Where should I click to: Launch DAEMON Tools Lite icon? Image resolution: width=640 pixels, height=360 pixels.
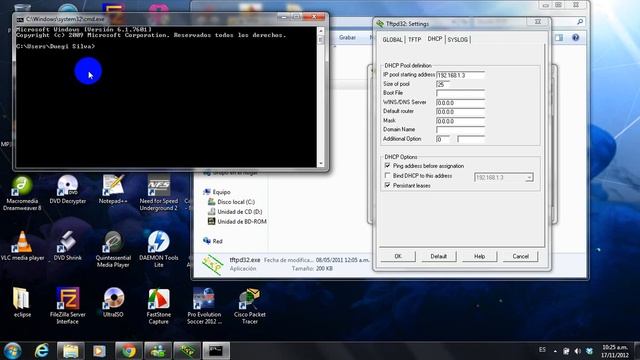coord(158,250)
